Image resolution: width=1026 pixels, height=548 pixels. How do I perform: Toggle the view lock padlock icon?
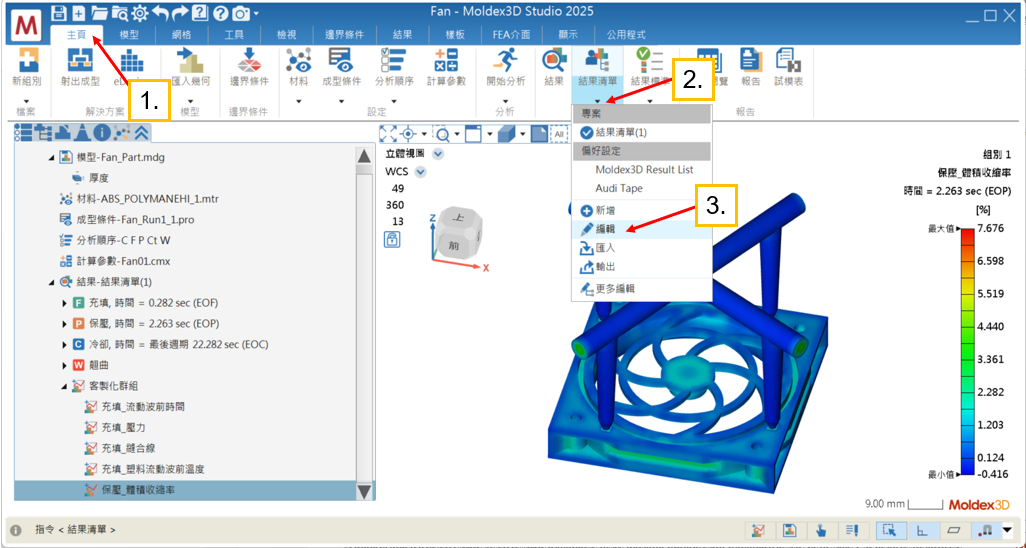tap(391, 240)
